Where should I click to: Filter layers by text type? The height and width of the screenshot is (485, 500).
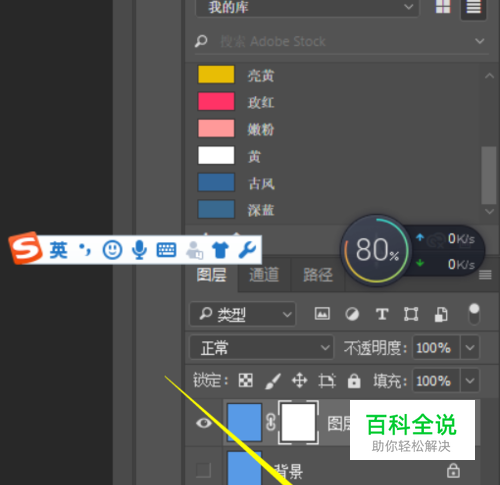tap(382, 314)
